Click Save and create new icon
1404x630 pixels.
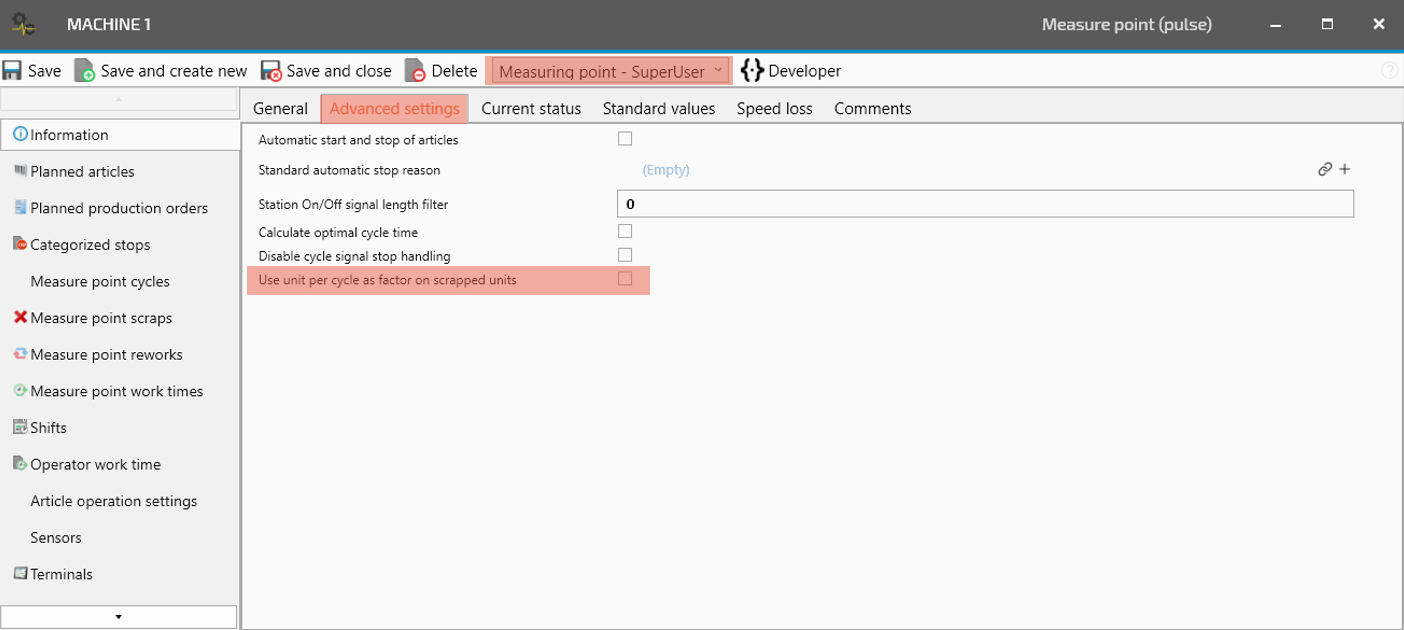[85, 71]
